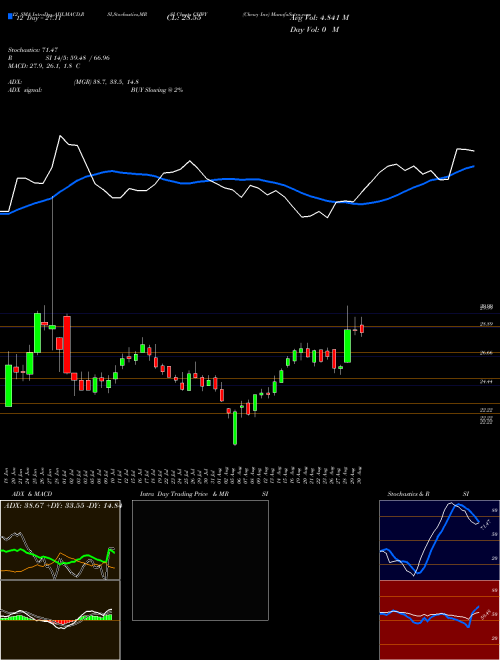Click the 'ADX signal:' label
The width and height of the screenshot is (500, 660).
pyautogui.click(x=24, y=90)
